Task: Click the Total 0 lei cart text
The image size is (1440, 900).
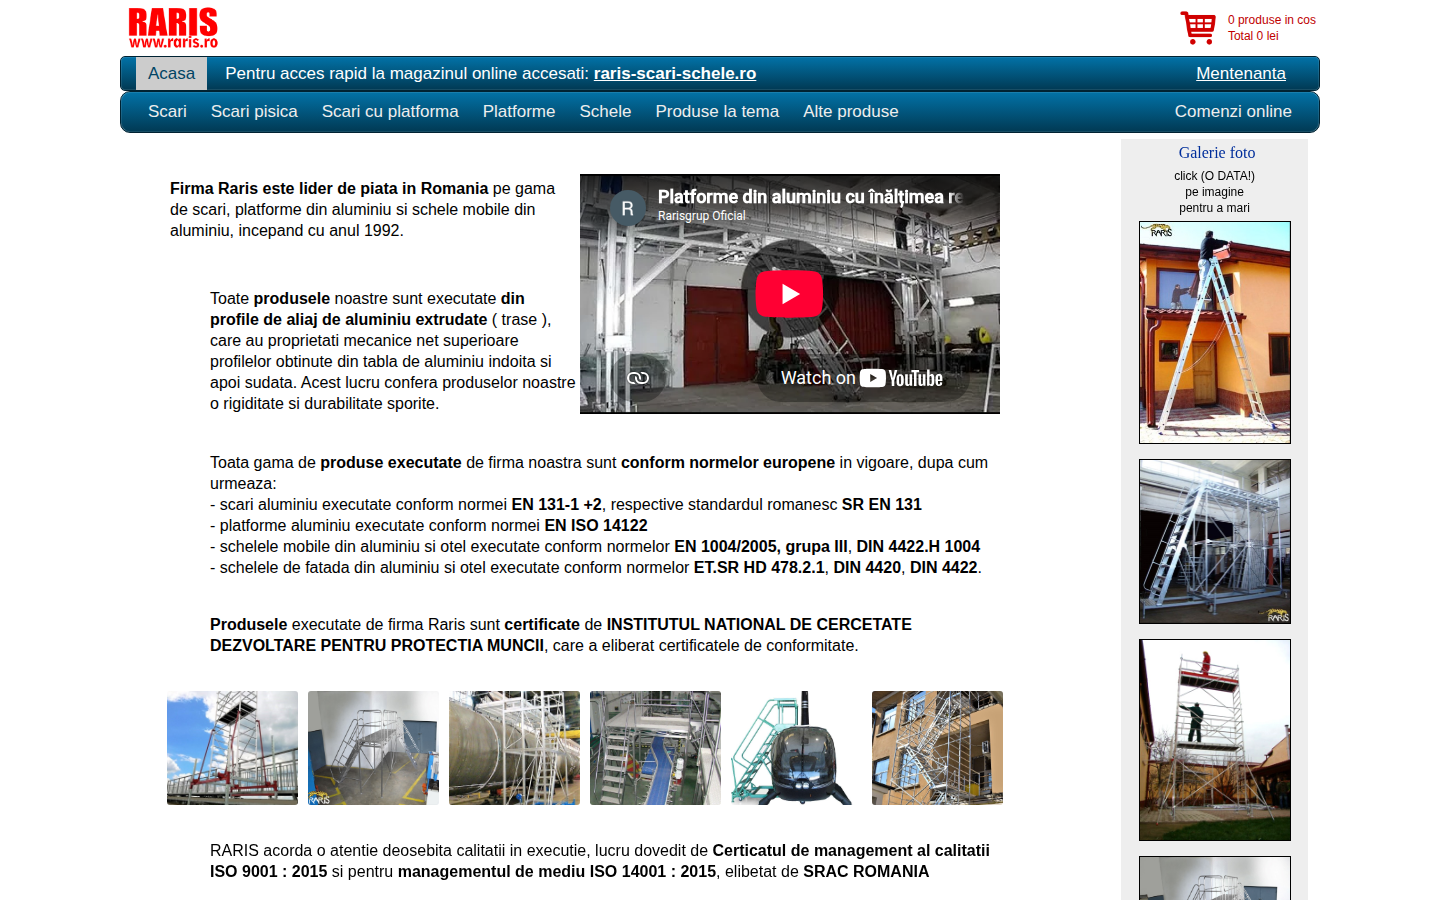Action: (x=1253, y=36)
